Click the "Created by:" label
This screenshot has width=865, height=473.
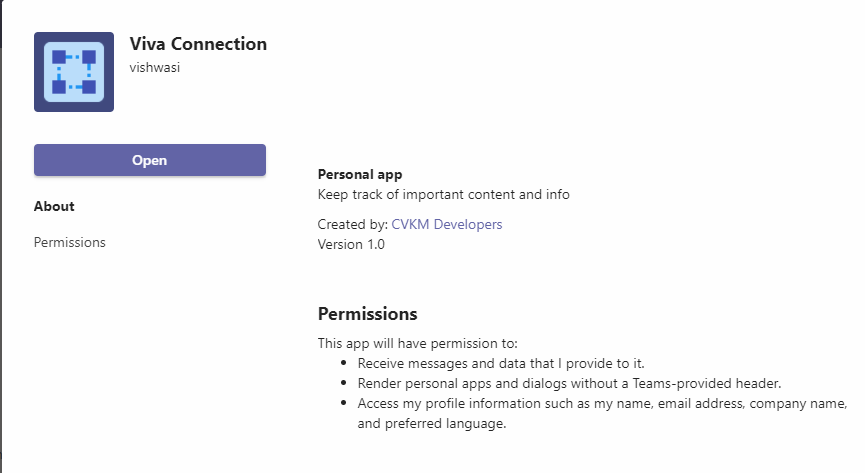click(x=352, y=224)
